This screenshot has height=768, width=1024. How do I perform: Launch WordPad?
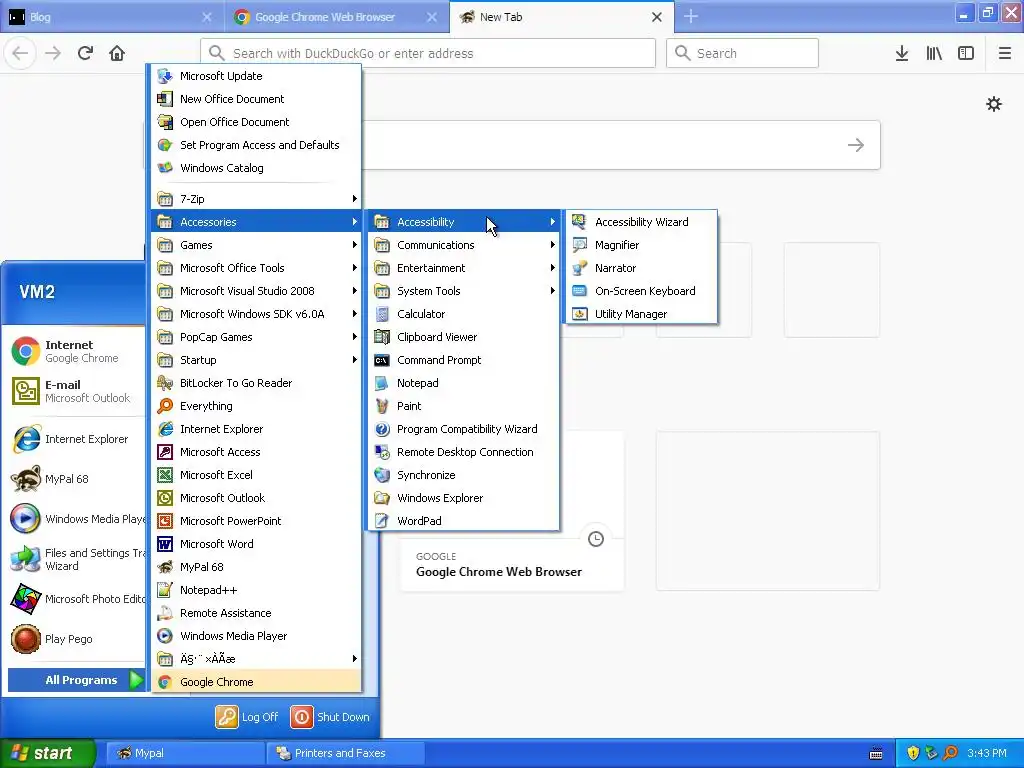[464, 520]
